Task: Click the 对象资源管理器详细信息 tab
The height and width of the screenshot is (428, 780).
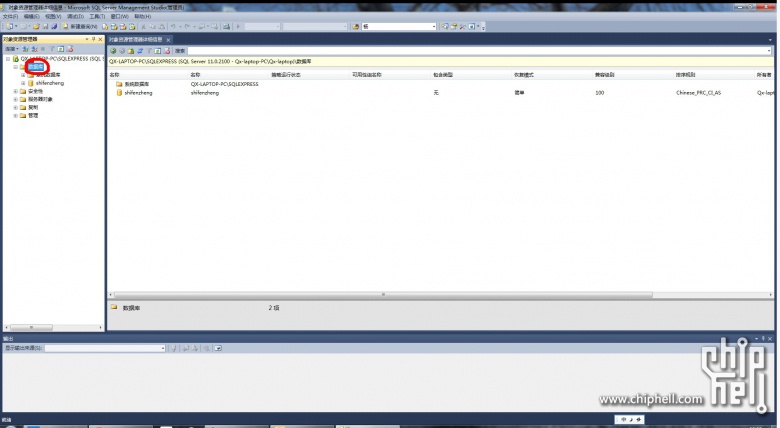Action: point(136,39)
